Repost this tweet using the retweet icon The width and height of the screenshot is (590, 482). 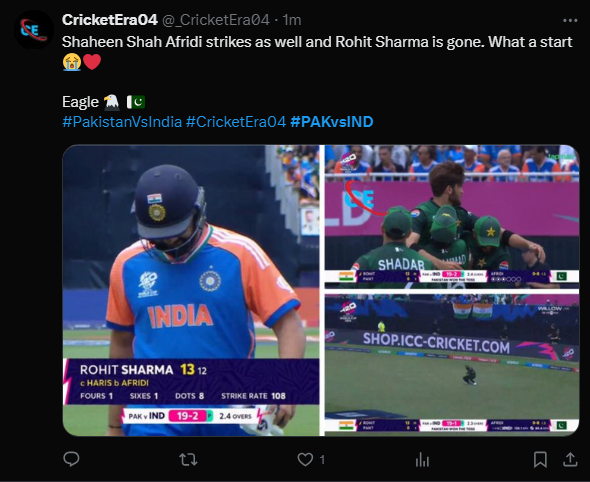[188, 459]
